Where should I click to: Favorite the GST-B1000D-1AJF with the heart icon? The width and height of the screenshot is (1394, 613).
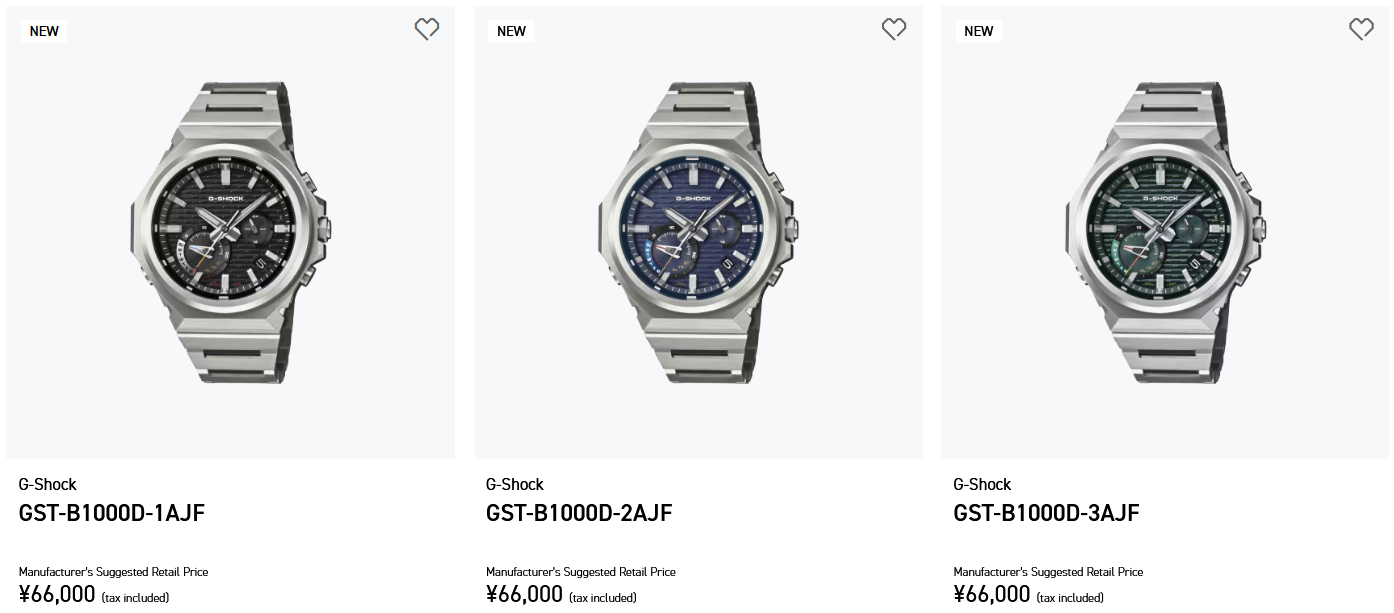pos(427,30)
